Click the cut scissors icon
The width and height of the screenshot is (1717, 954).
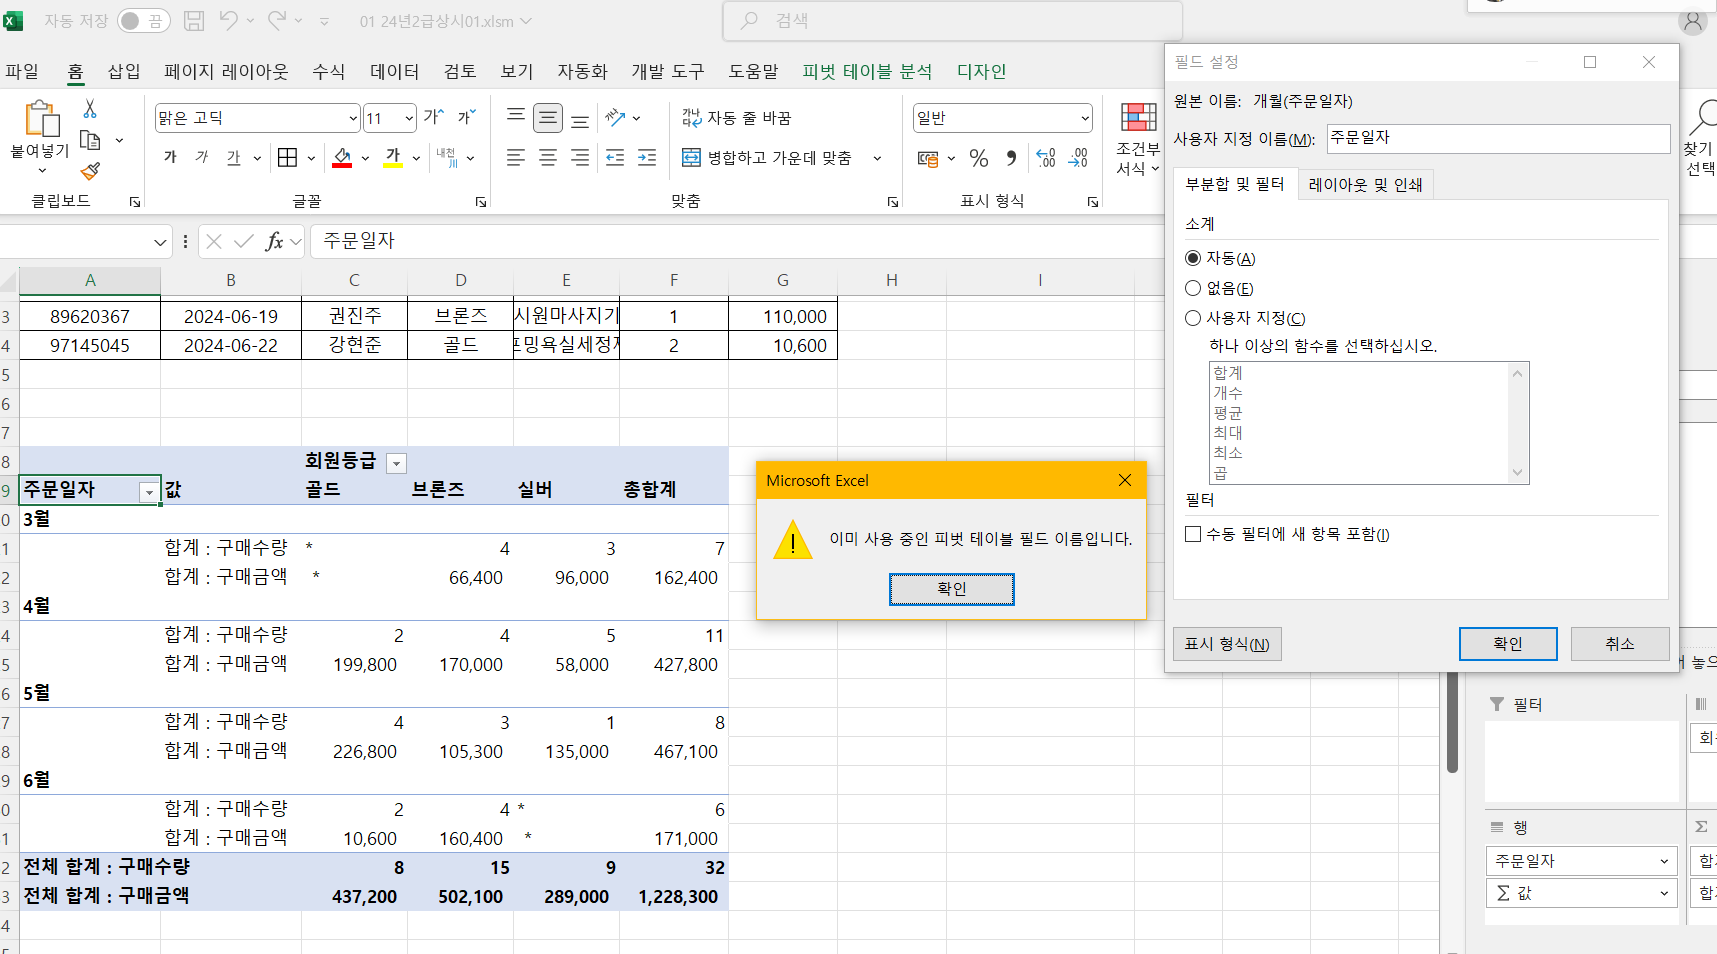(x=90, y=109)
